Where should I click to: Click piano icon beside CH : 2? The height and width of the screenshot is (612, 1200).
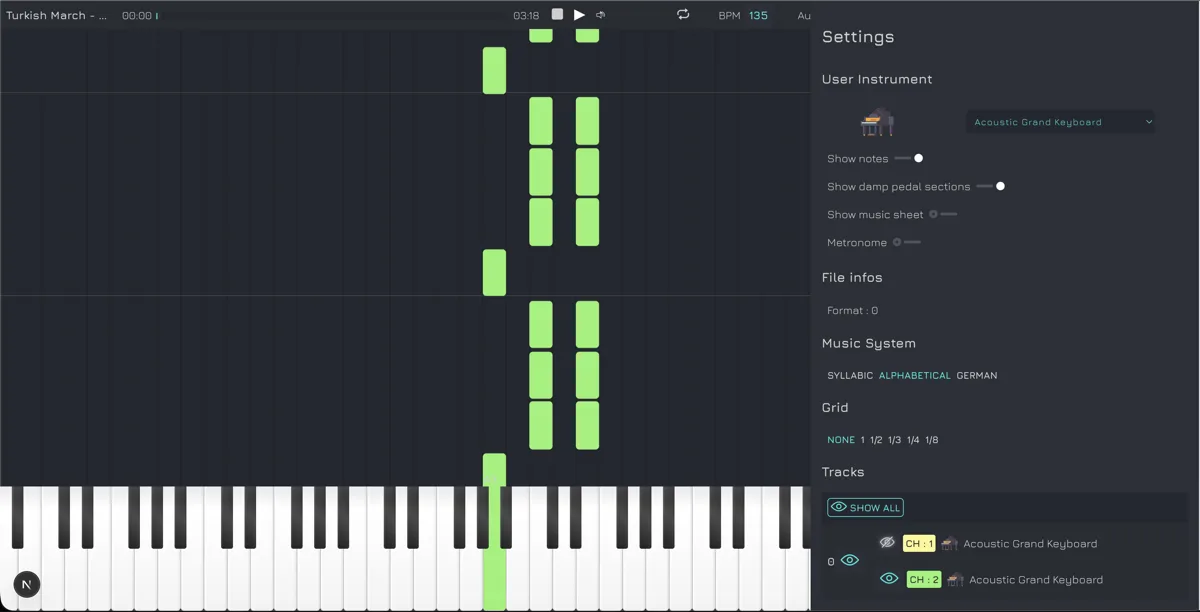(x=955, y=580)
